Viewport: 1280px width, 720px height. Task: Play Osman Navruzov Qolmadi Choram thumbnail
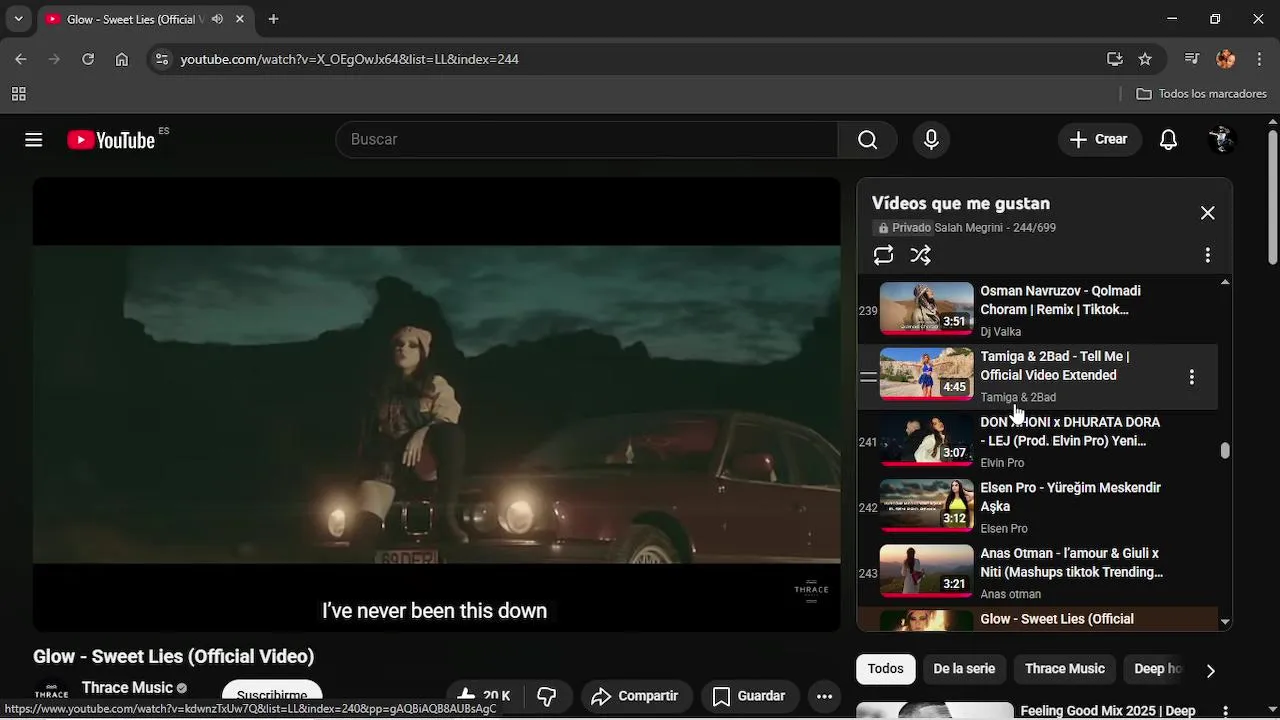(x=926, y=308)
